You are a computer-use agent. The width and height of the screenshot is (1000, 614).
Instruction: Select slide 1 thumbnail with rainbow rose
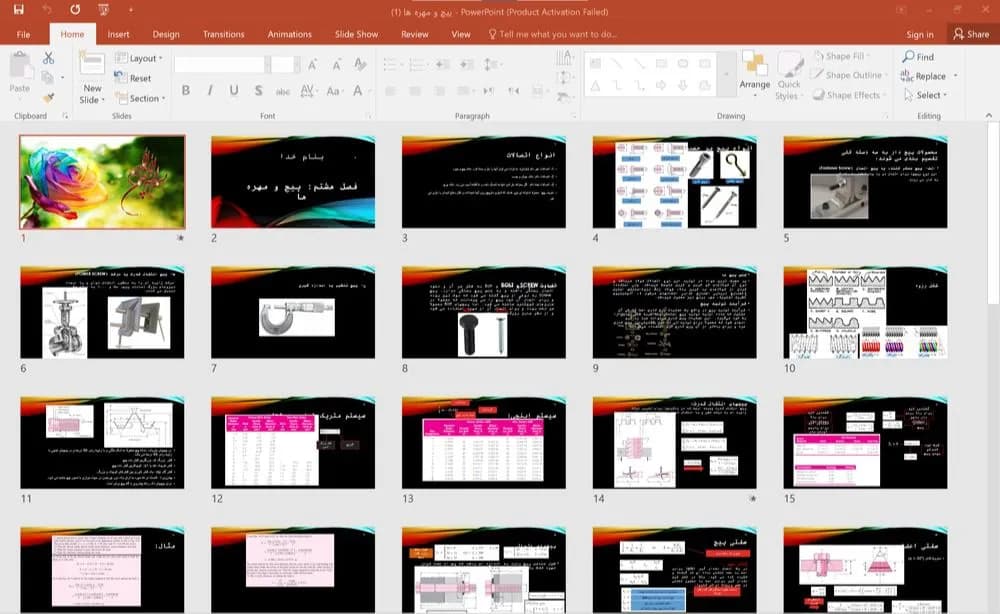click(102, 182)
